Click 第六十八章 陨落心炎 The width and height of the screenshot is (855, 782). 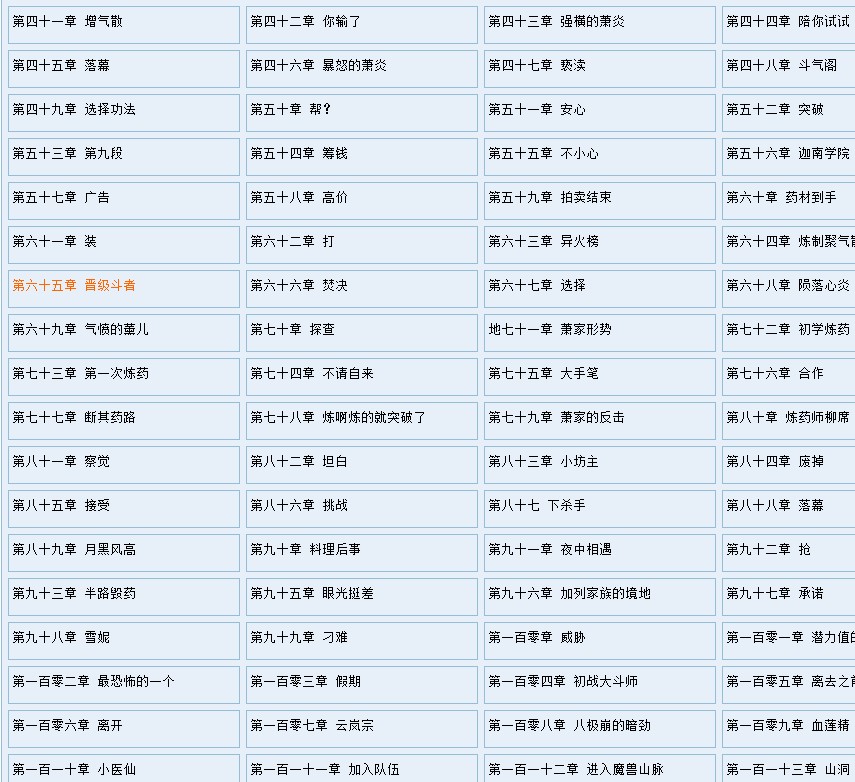(x=788, y=286)
